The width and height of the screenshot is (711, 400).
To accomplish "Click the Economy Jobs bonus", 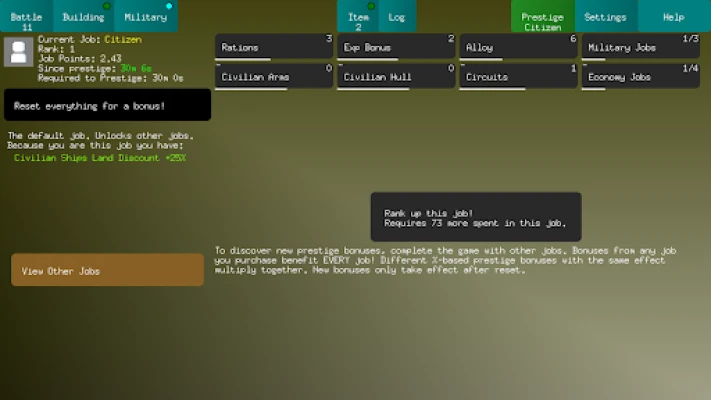I will tap(641, 76).
